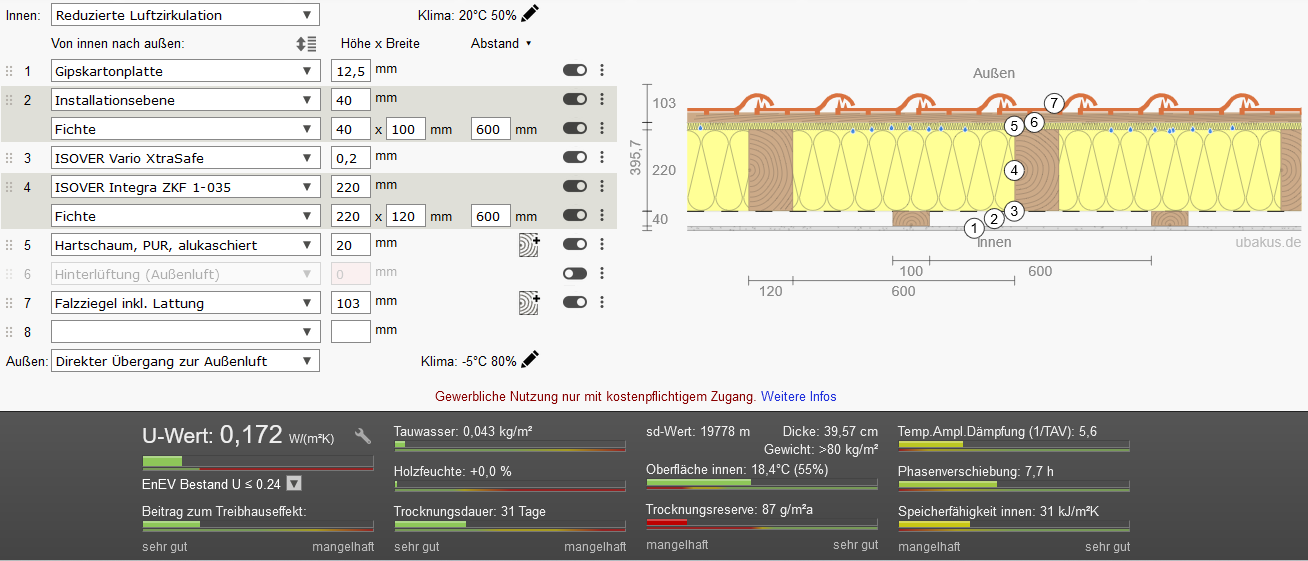The image size is (1308, 561).
Task: Click the layer sort order icon
Action: 306,44
